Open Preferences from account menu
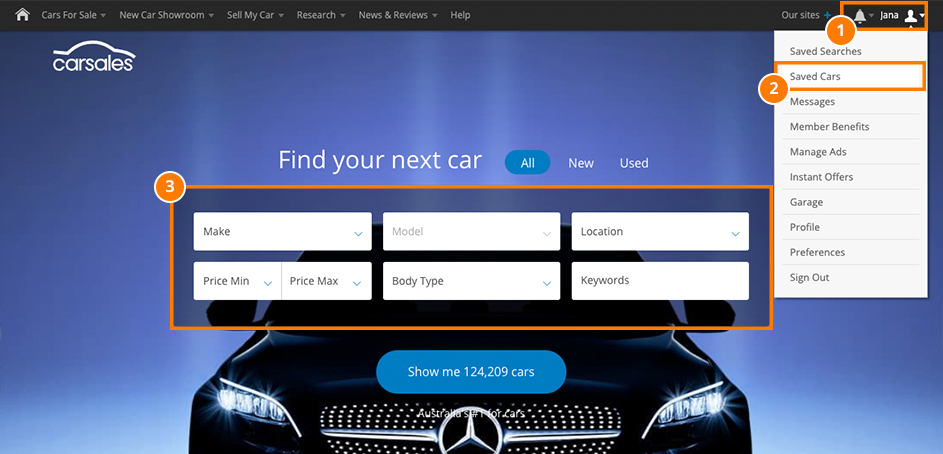 (x=850, y=252)
